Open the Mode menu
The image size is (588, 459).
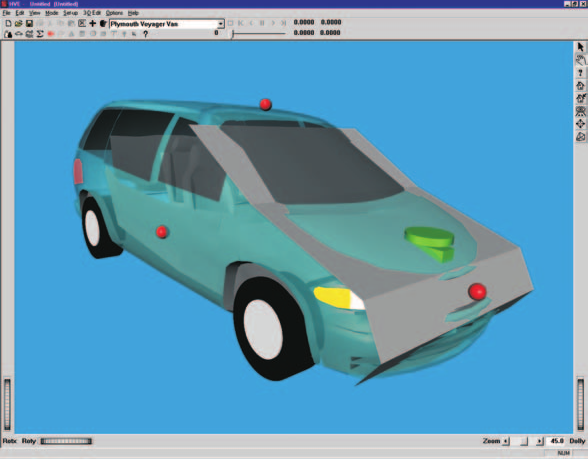point(52,13)
